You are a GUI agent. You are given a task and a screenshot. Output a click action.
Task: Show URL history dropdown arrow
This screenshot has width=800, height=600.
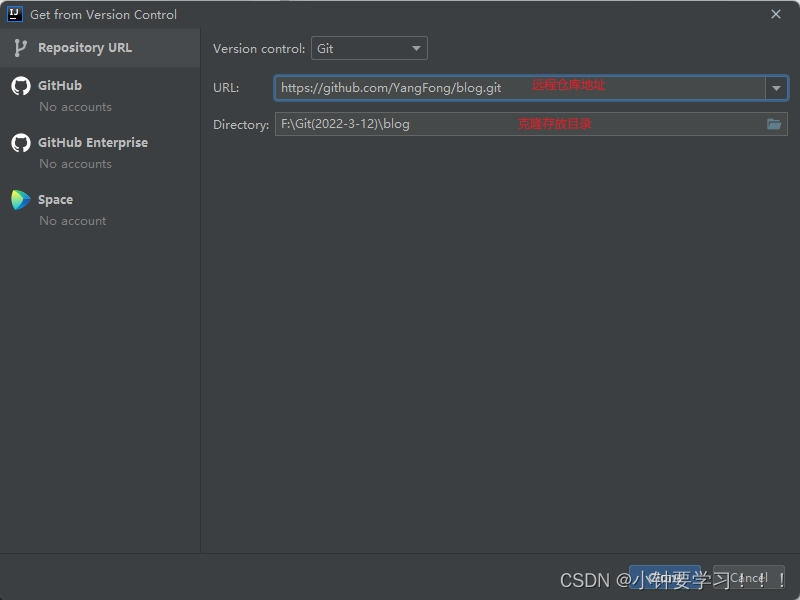[x=776, y=88]
